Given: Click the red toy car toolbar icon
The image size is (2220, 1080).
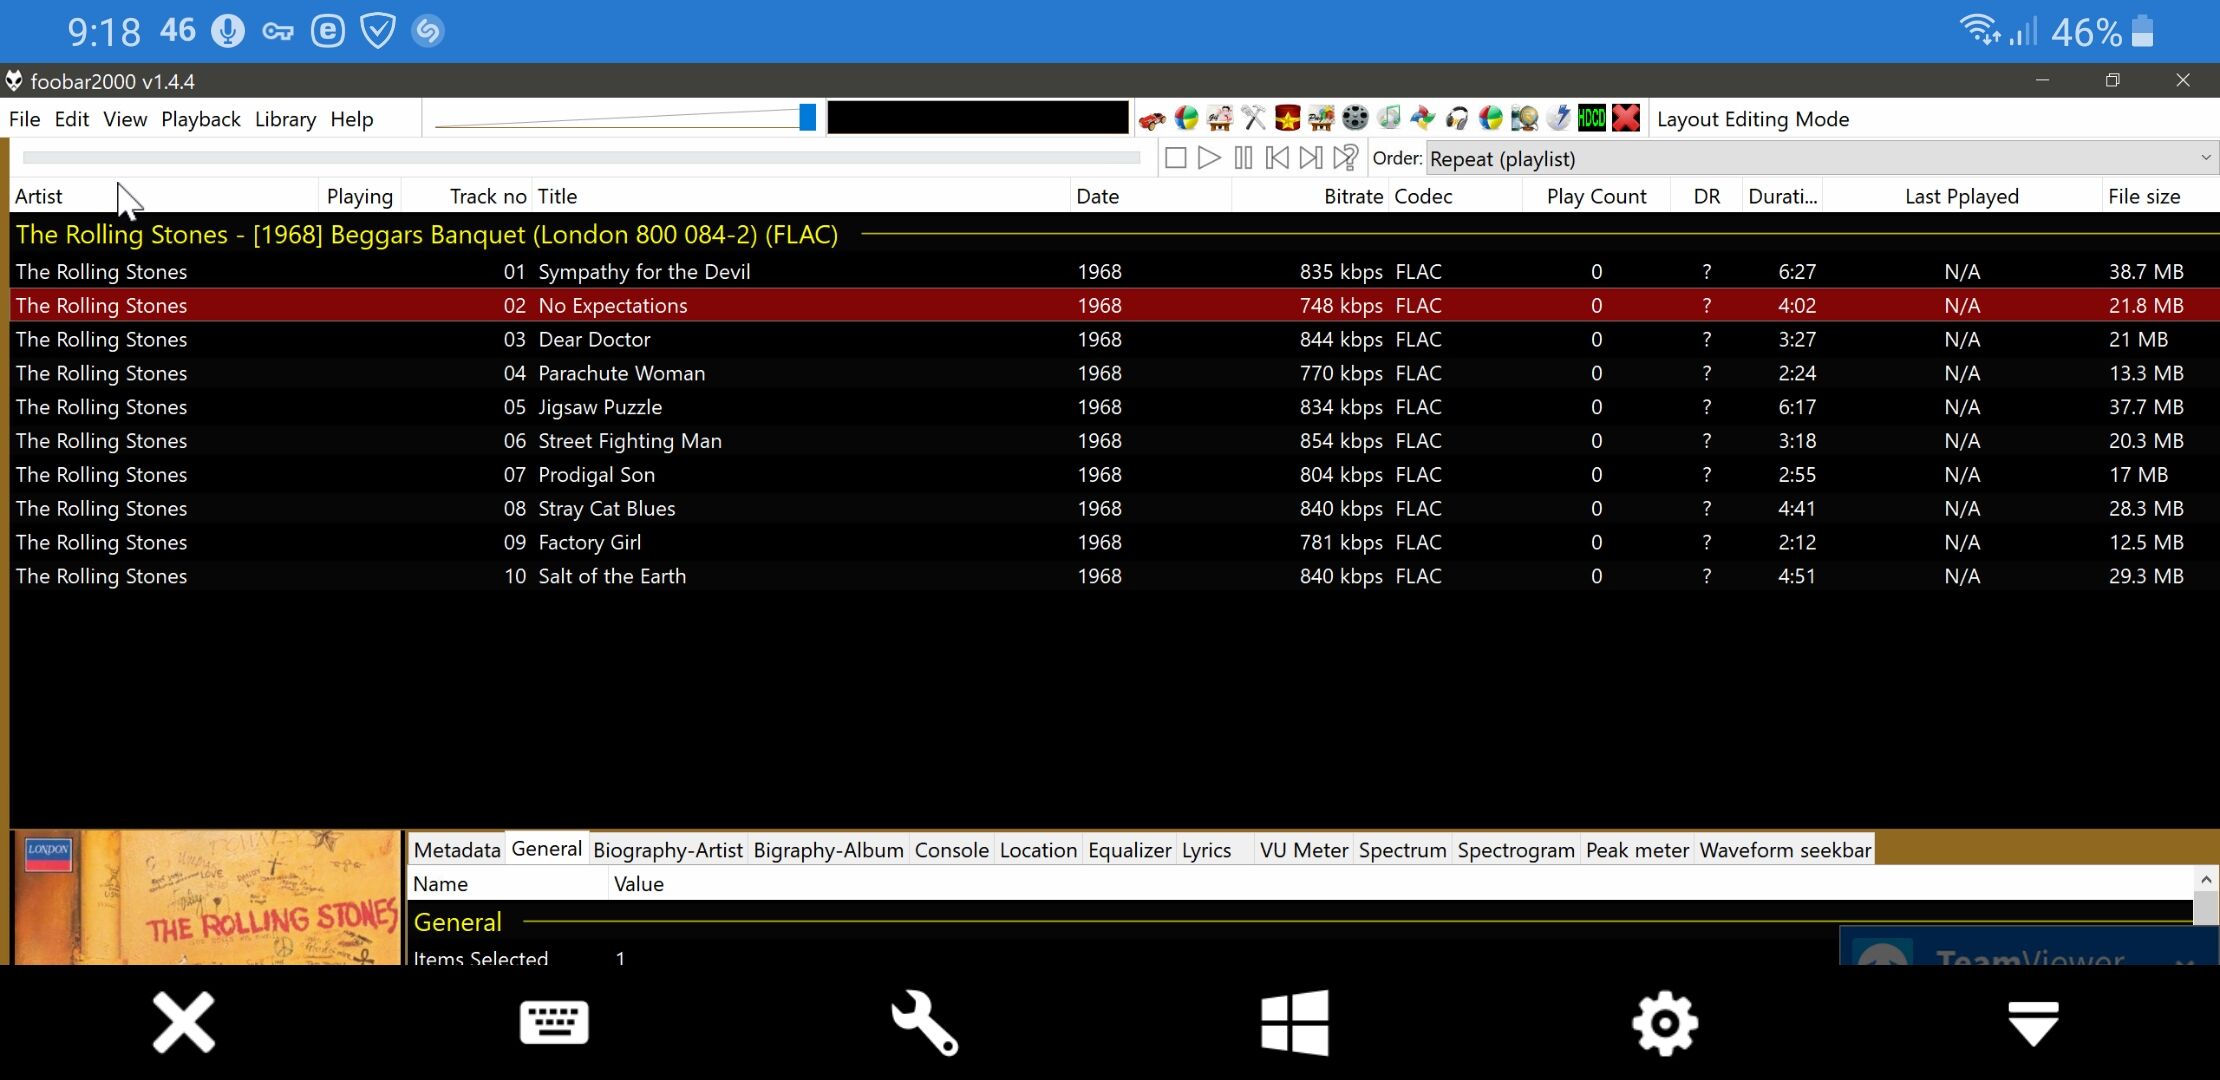Looking at the screenshot, I should (1152, 119).
